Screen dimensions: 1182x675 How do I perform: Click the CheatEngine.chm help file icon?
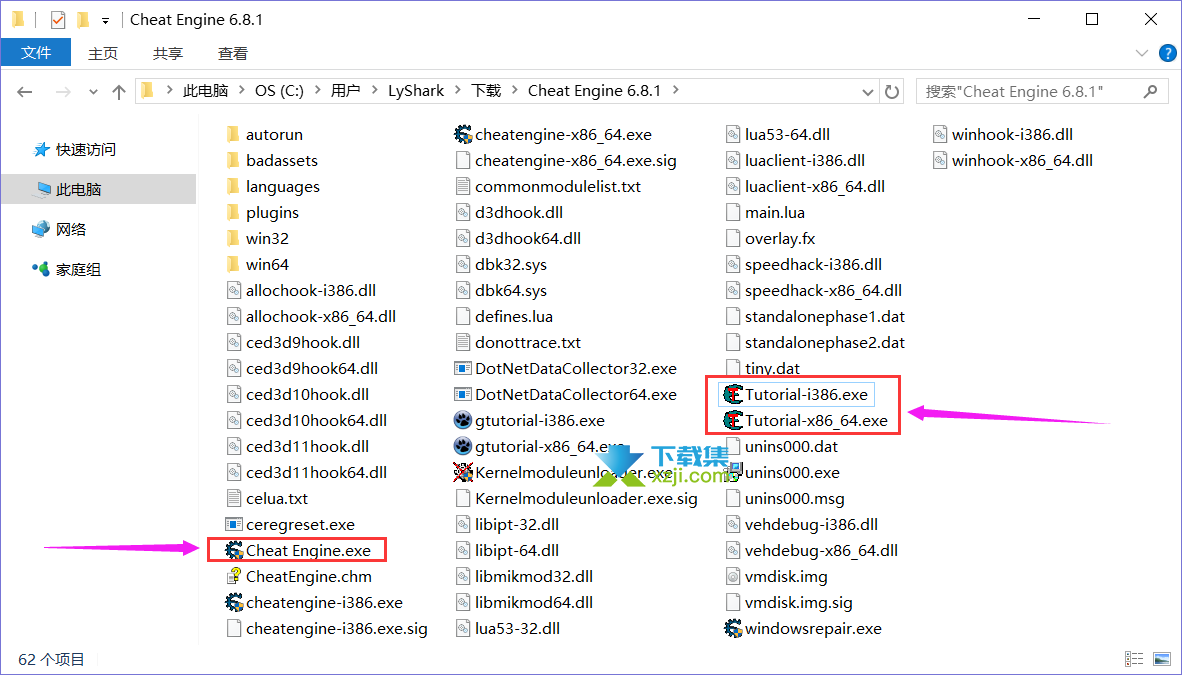[234, 576]
